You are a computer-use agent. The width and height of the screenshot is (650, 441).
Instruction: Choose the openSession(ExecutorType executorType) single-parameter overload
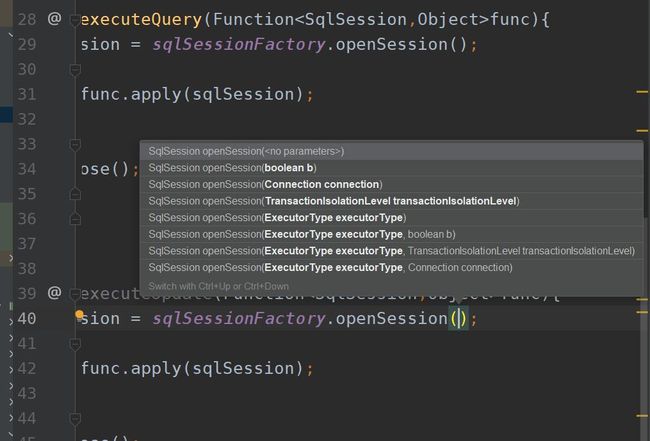click(x=277, y=217)
